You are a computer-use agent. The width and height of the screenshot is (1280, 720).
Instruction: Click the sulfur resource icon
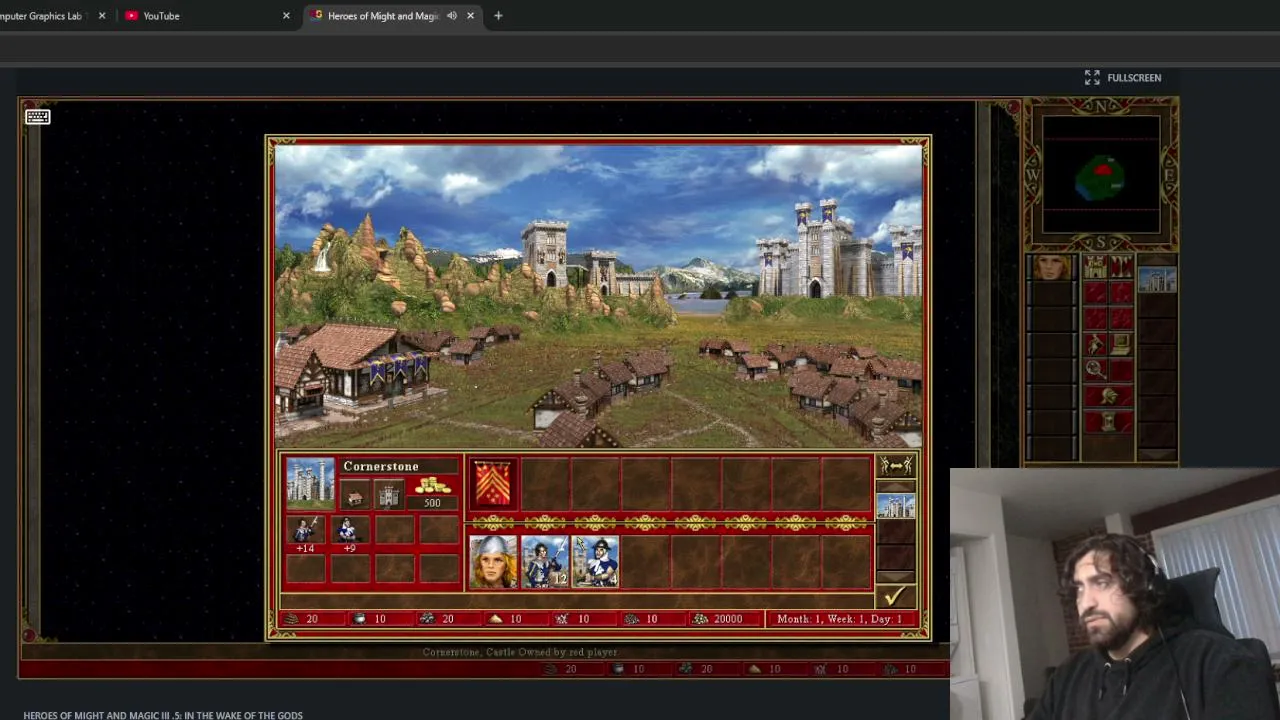coord(495,619)
